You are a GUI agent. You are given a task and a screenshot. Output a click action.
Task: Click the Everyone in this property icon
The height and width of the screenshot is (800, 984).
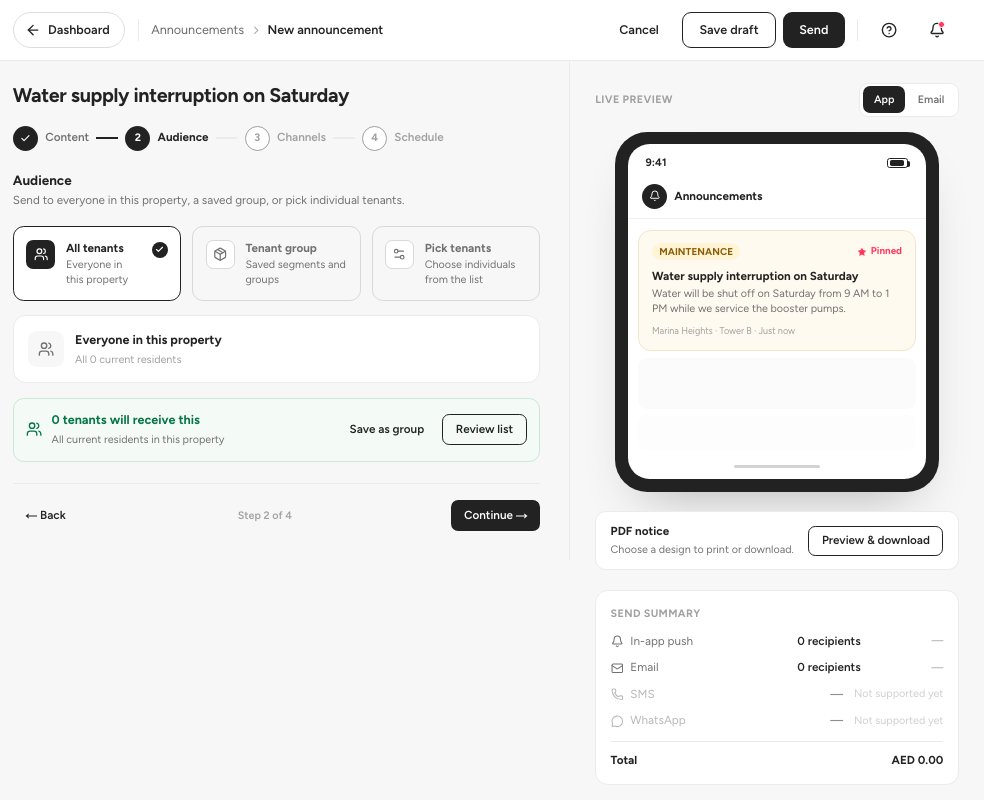[46, 349]
